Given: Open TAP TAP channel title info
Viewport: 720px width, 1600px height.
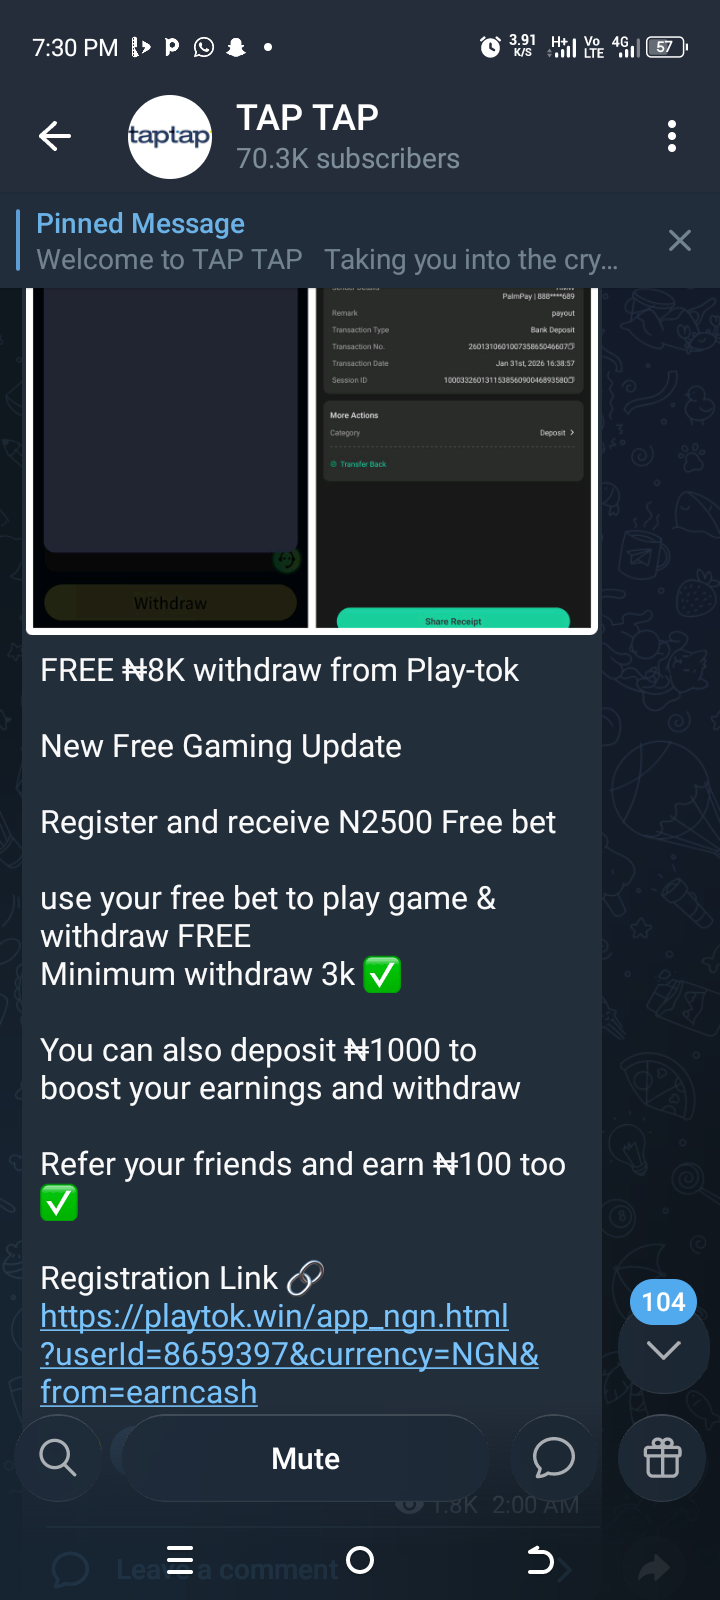Looking at the screenshot, I should tap(307, 118).
